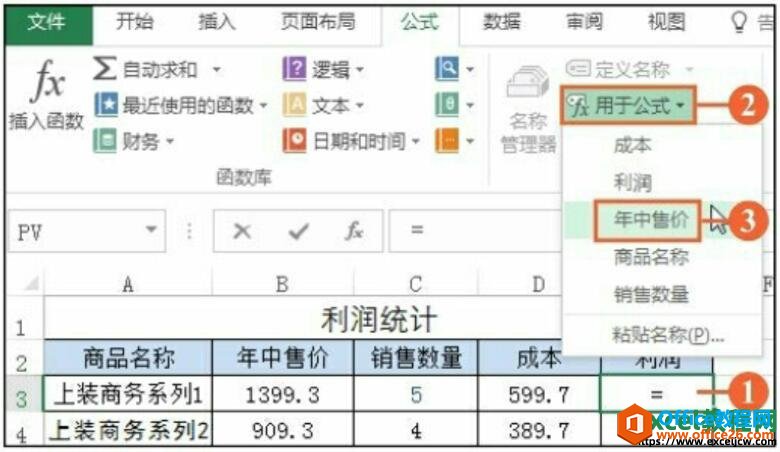
Task: Open the Use in Formula (用于公式) dropdown
Action: pyautogui.click(x=628, y=105)
